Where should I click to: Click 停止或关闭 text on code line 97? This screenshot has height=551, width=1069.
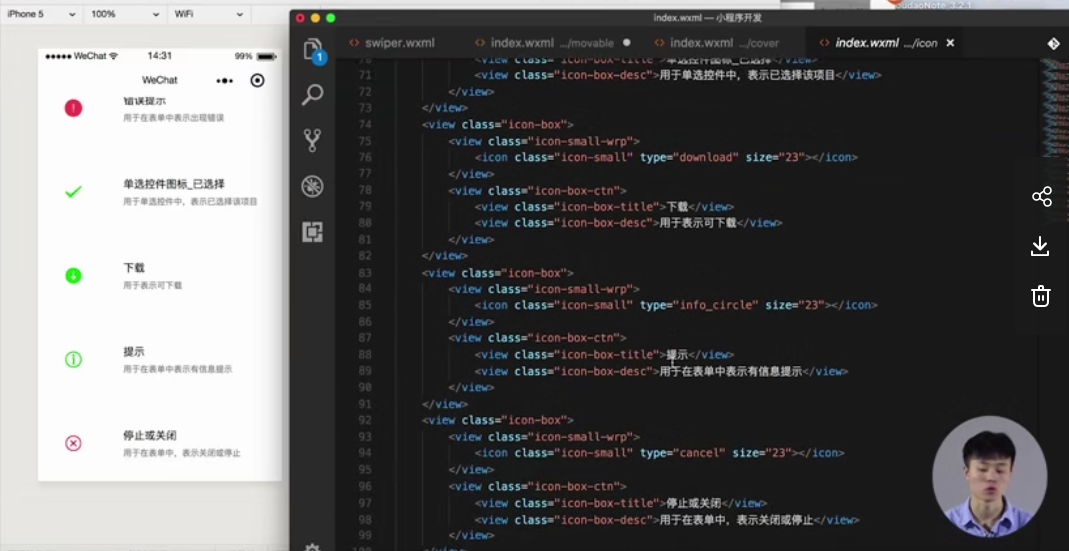tap(693, 503)
